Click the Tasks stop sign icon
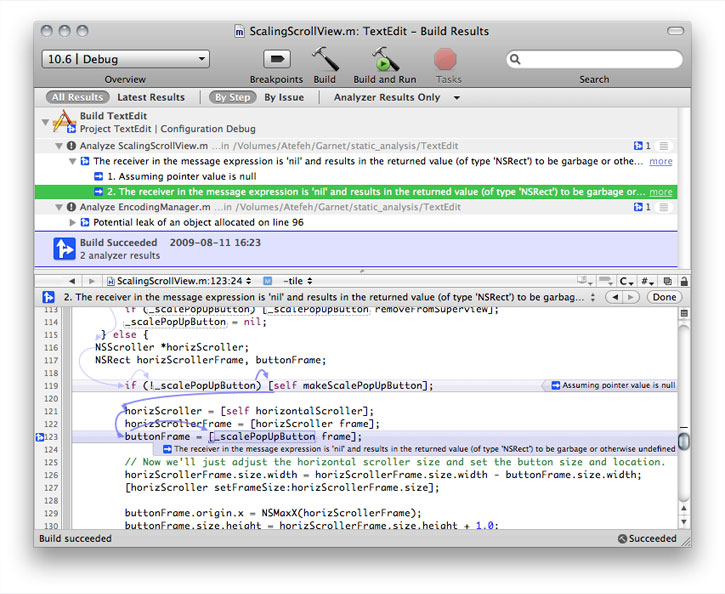Viewport: 725px width, 594px height. click(x=448, y=59)
